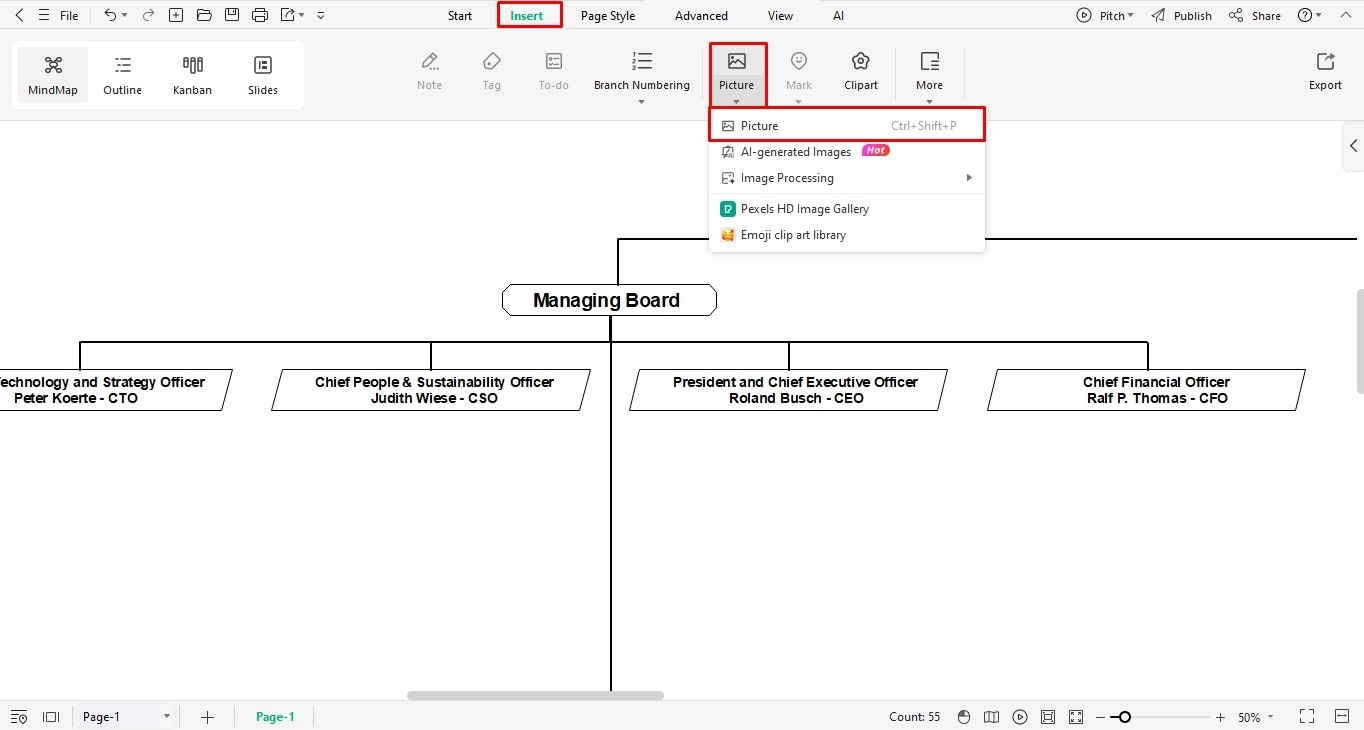Switch to the View tab
The width and height of the screenshot is (1364, 730).
coord(780,15)
